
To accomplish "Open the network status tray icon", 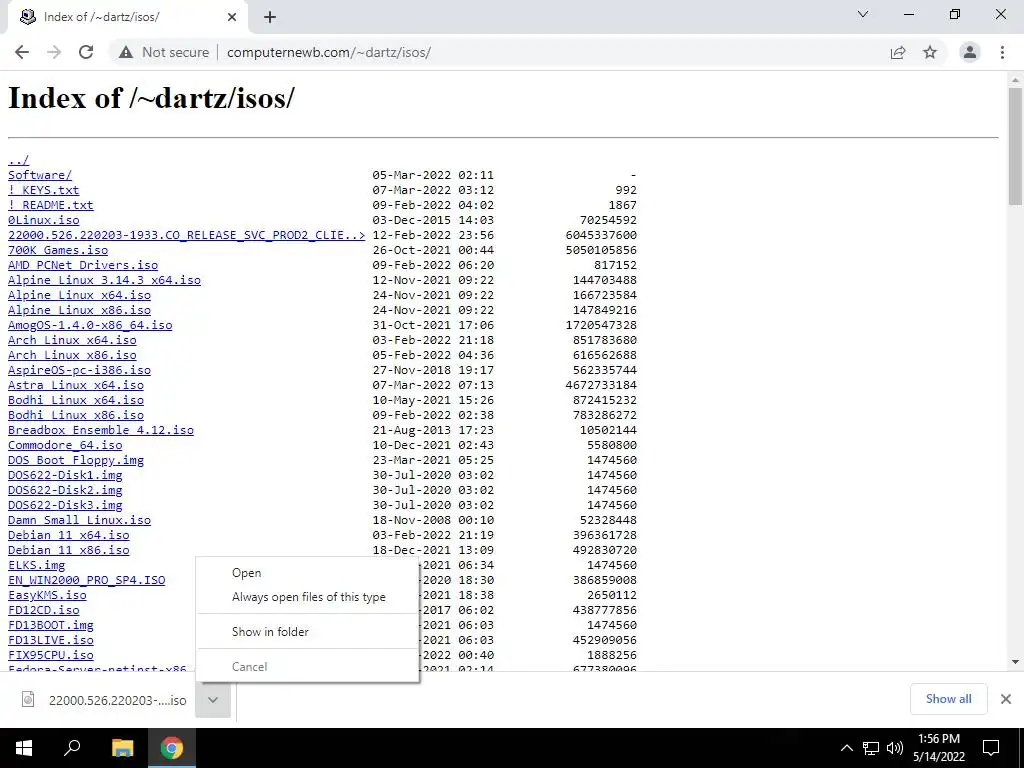I will pos(871,748).
